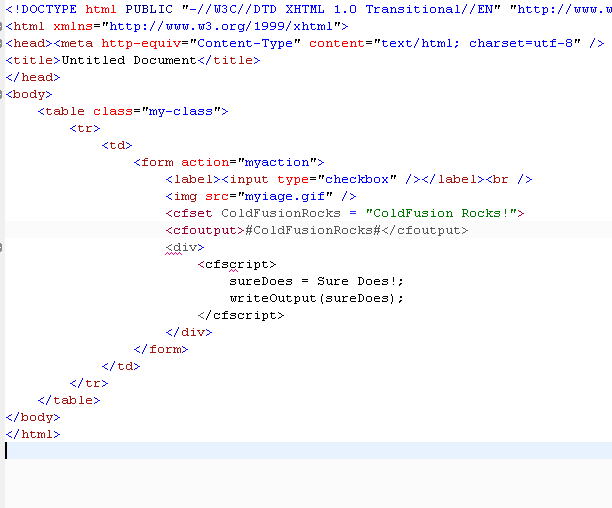Place cursor on the highlighted empty last line
This screenshot has height=508, width=612.
(x=308, y=451)
